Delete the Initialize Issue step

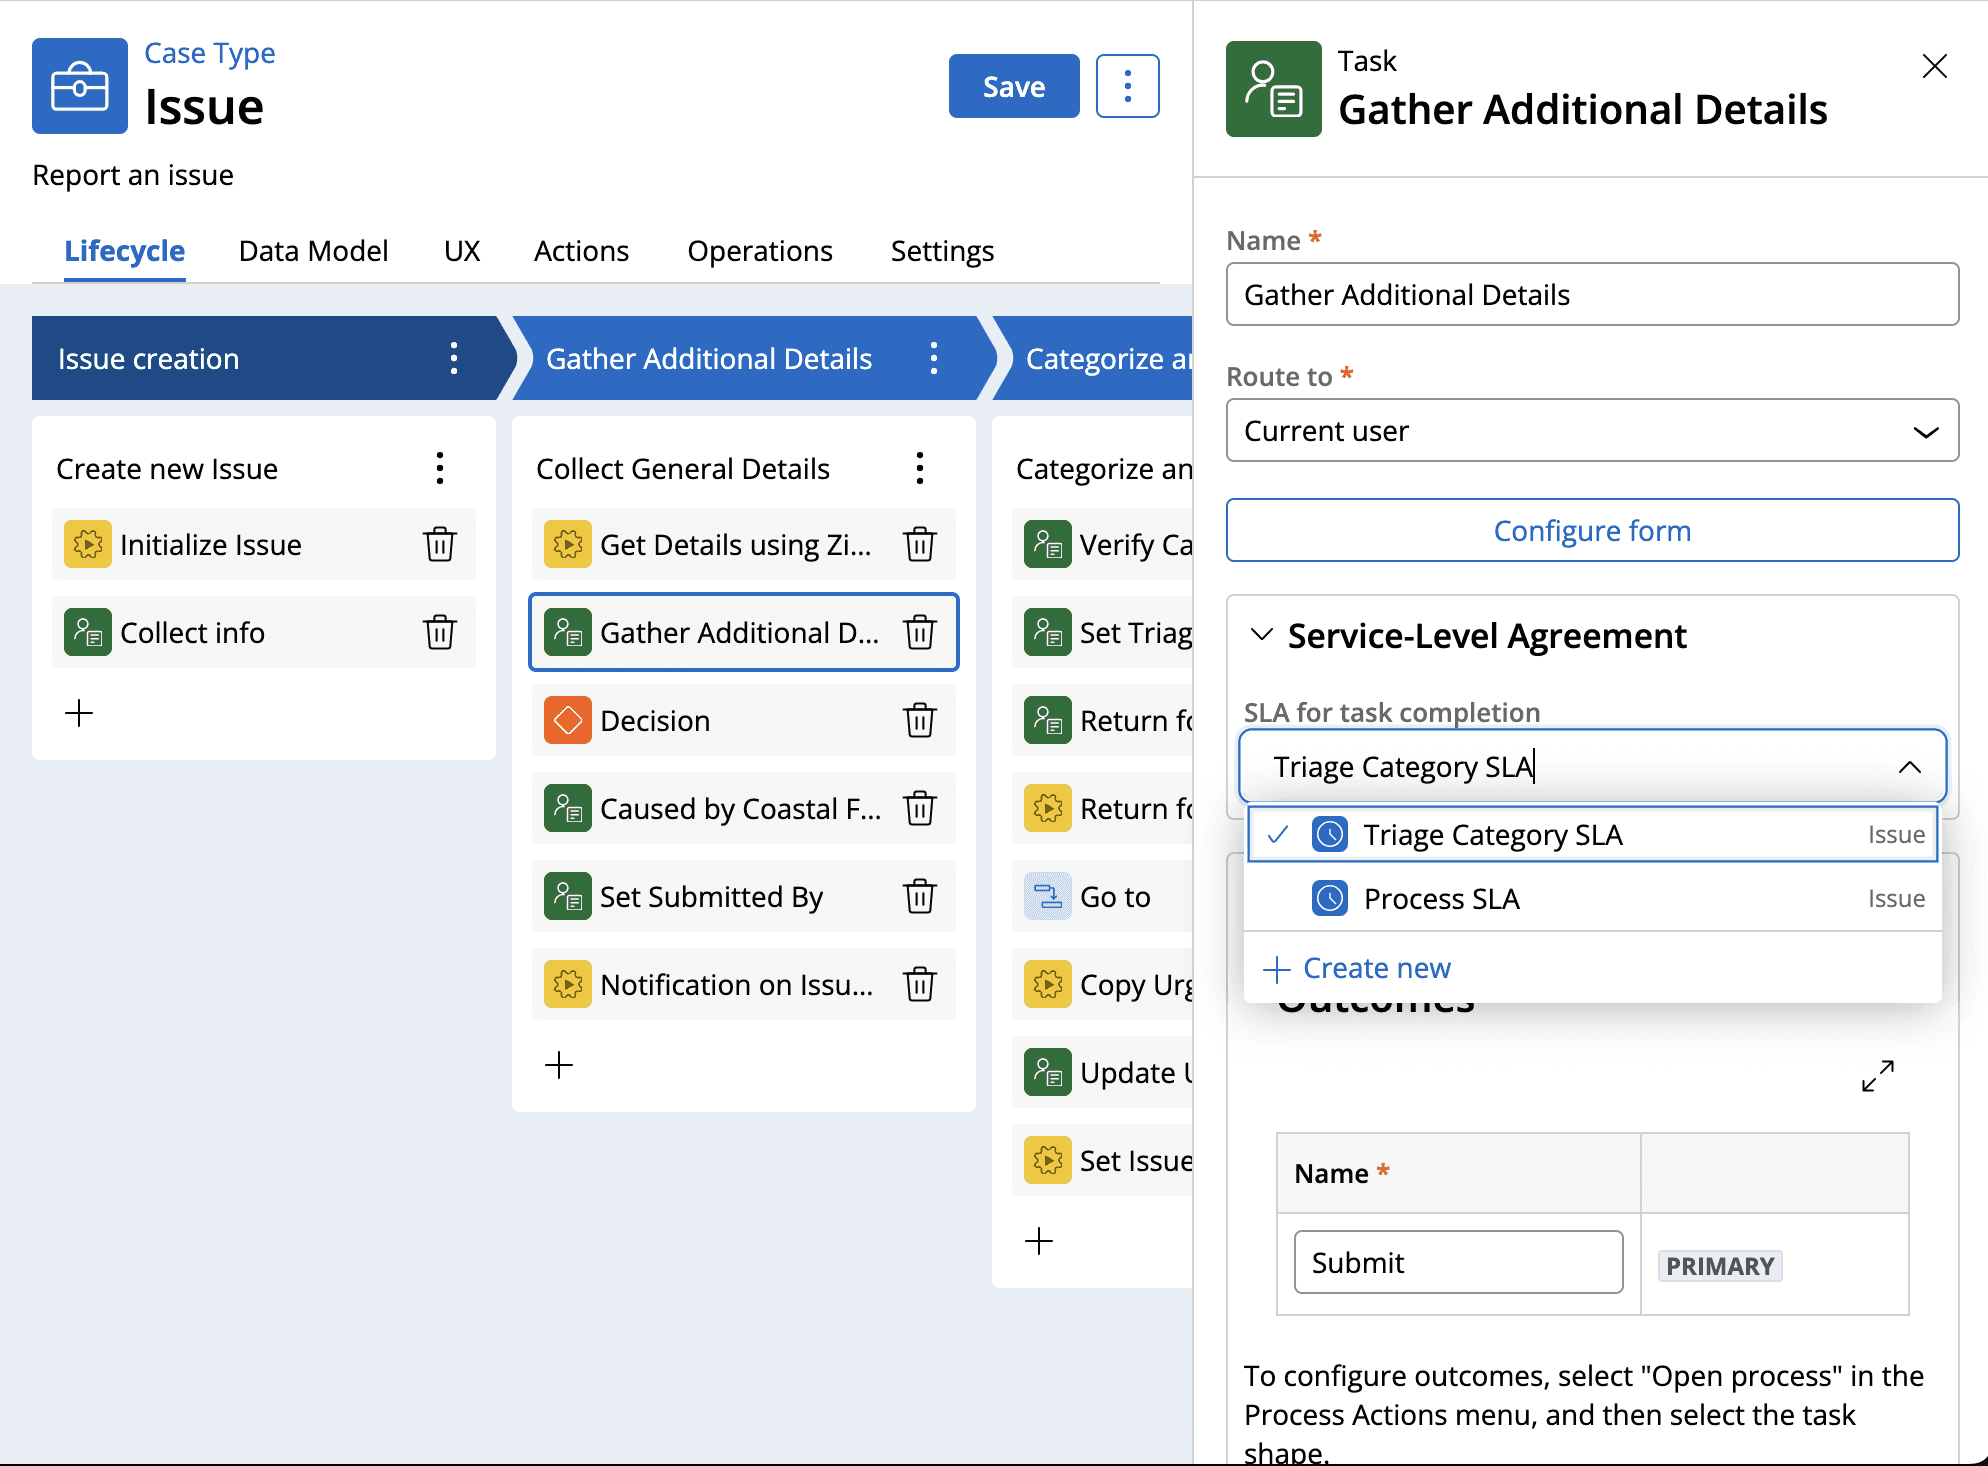tap(439, 545)
